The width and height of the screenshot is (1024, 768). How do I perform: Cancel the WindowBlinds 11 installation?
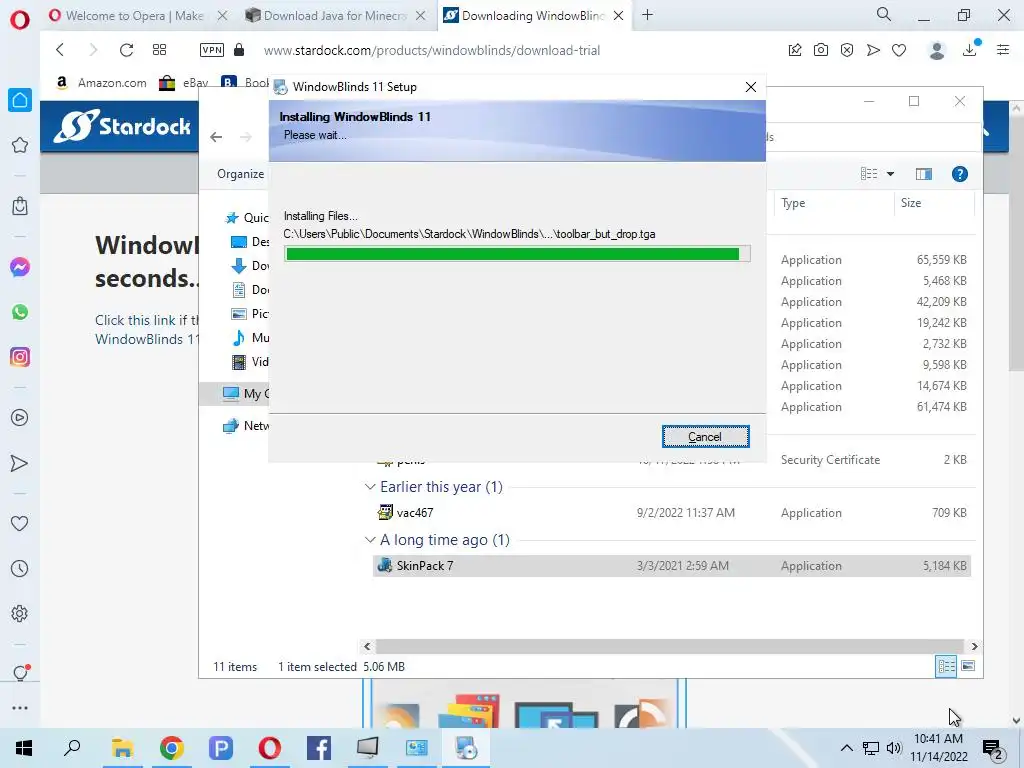click(x=705, y=436)
